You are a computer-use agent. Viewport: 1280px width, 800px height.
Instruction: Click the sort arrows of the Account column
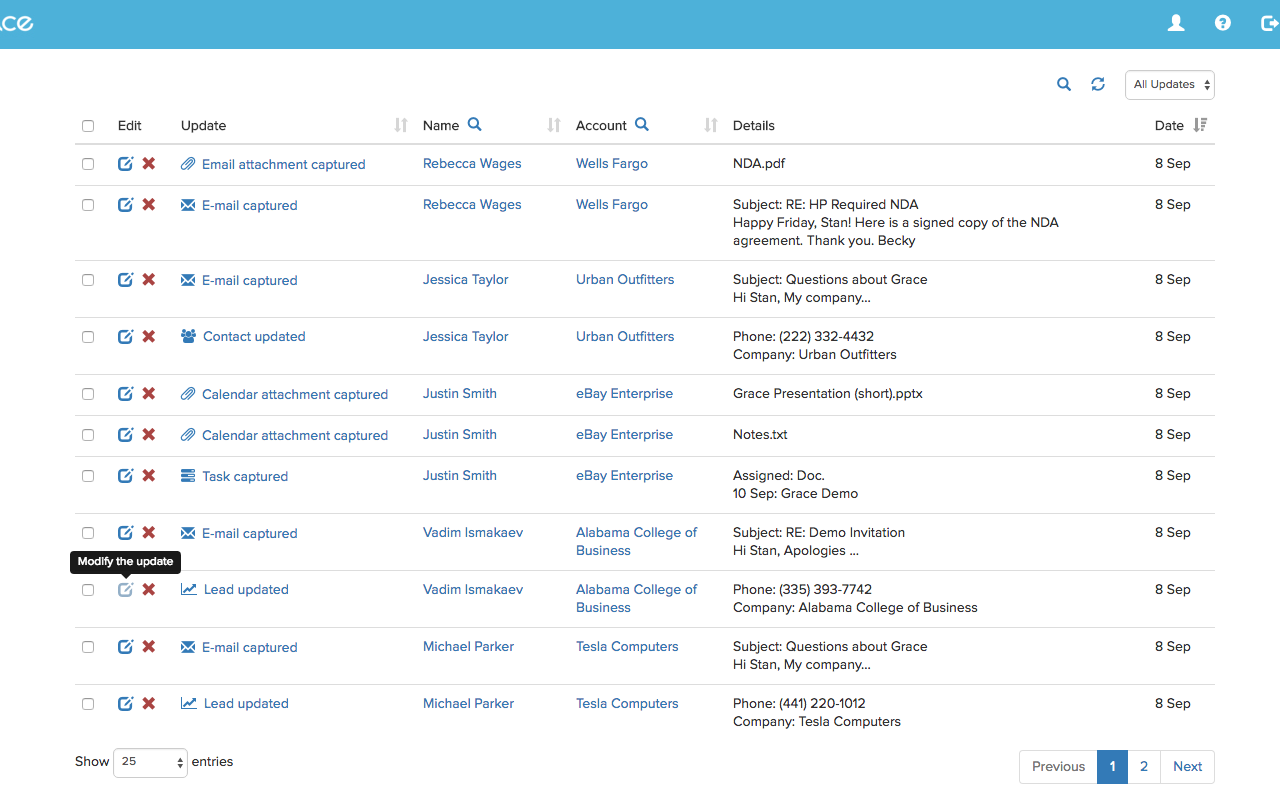pos(711,125)
